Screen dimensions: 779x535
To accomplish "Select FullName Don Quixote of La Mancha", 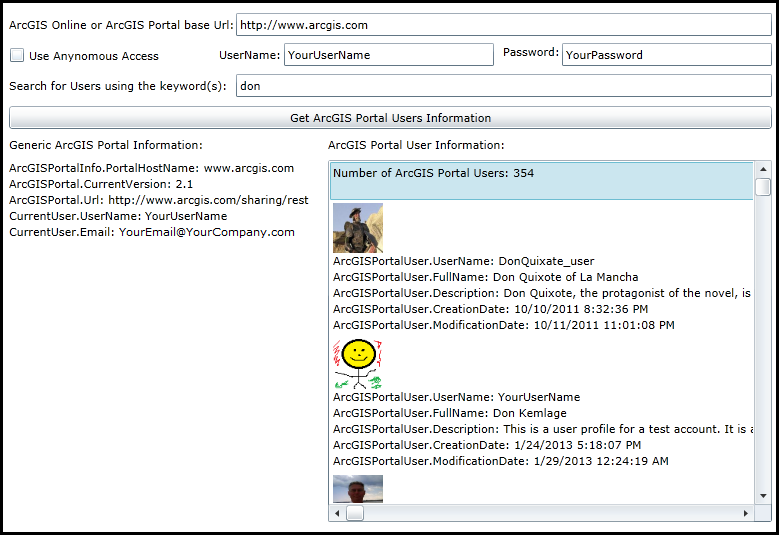I will tap(485, 277).
